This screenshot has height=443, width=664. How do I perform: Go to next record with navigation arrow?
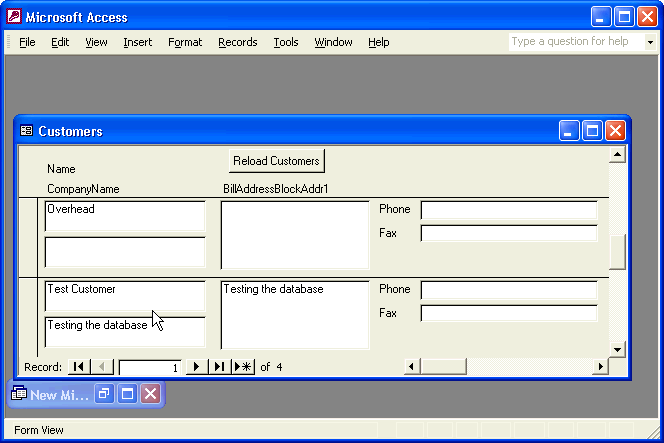[x=196, y=366]
